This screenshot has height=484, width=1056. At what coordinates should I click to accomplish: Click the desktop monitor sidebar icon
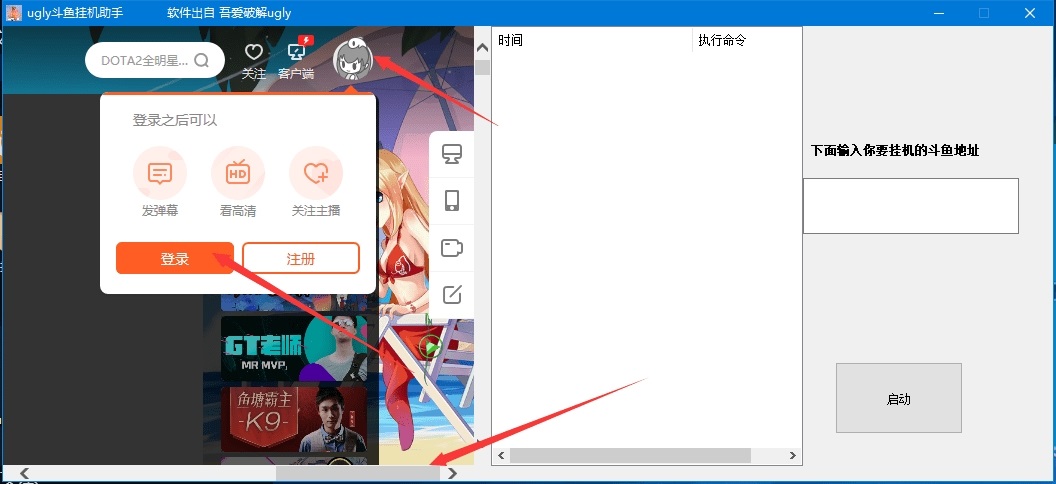[x=452, y=154]
